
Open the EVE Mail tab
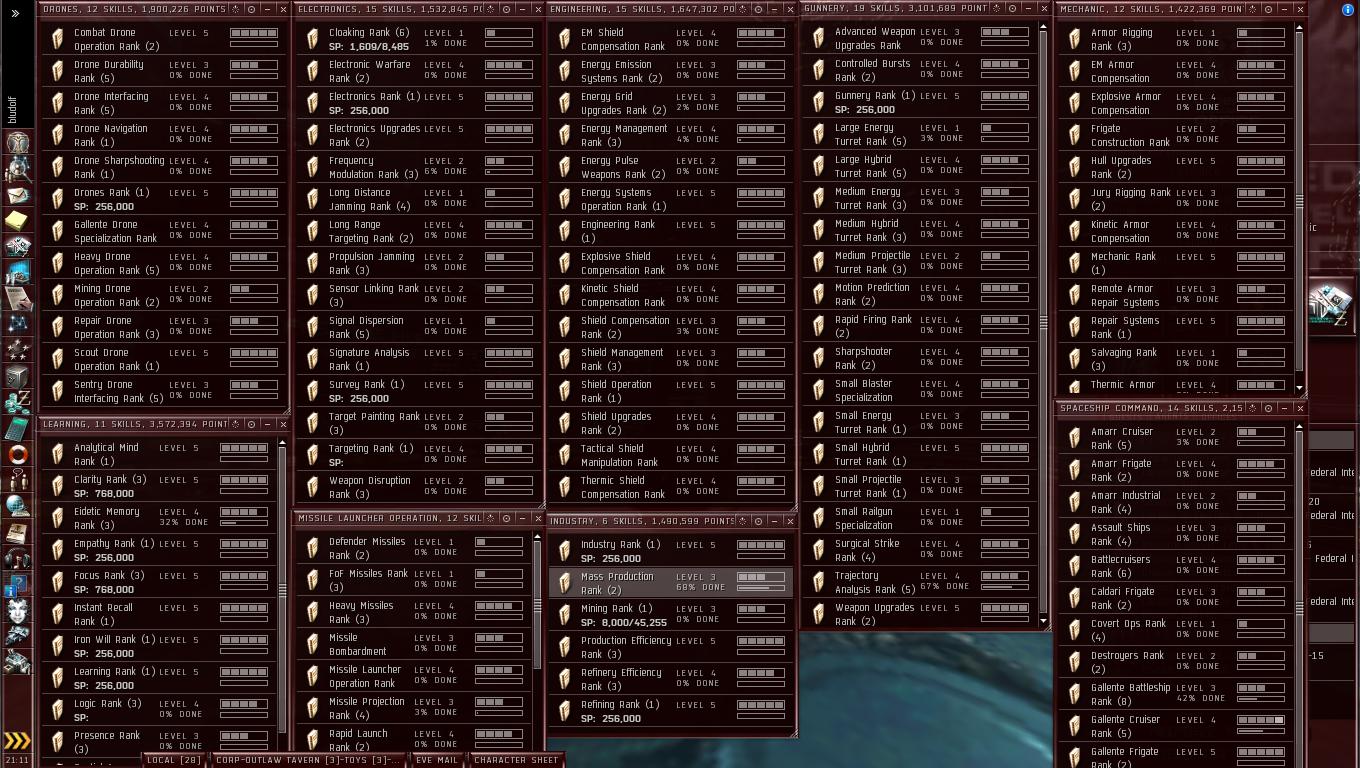coord(437,760)
